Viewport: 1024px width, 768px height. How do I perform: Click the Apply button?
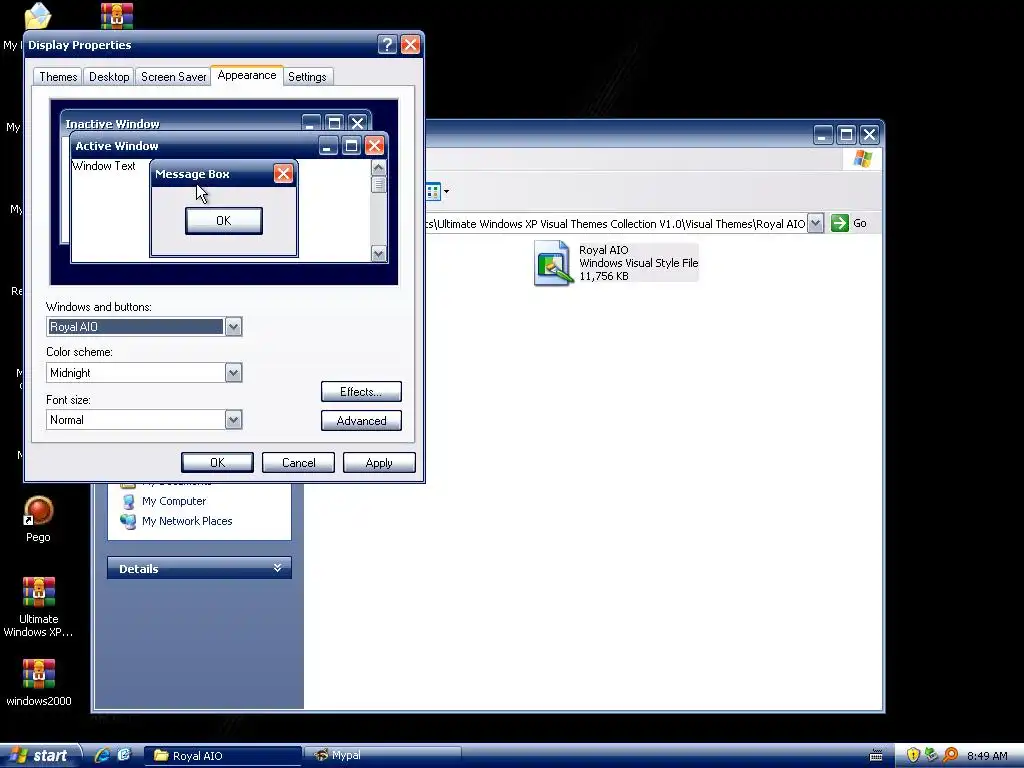[x=379, y=462]
